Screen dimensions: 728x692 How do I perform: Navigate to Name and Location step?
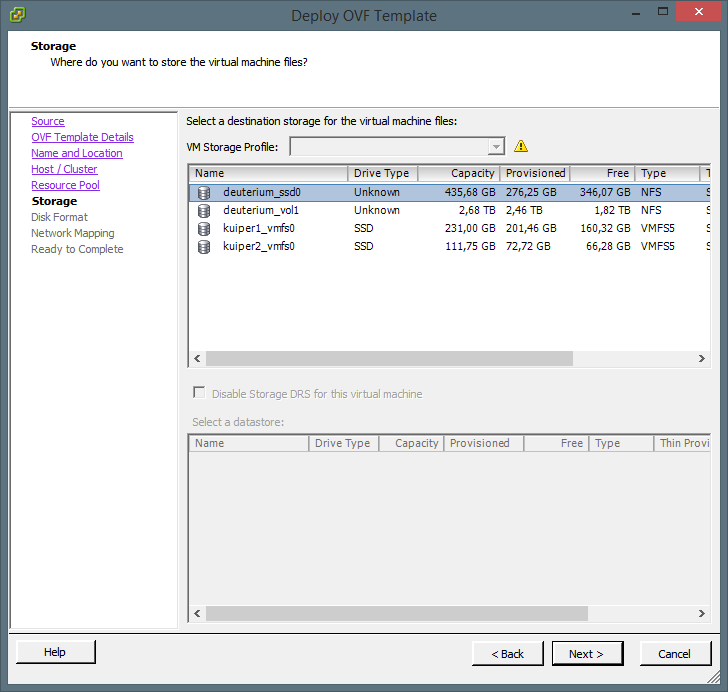(x=77, y=153)
